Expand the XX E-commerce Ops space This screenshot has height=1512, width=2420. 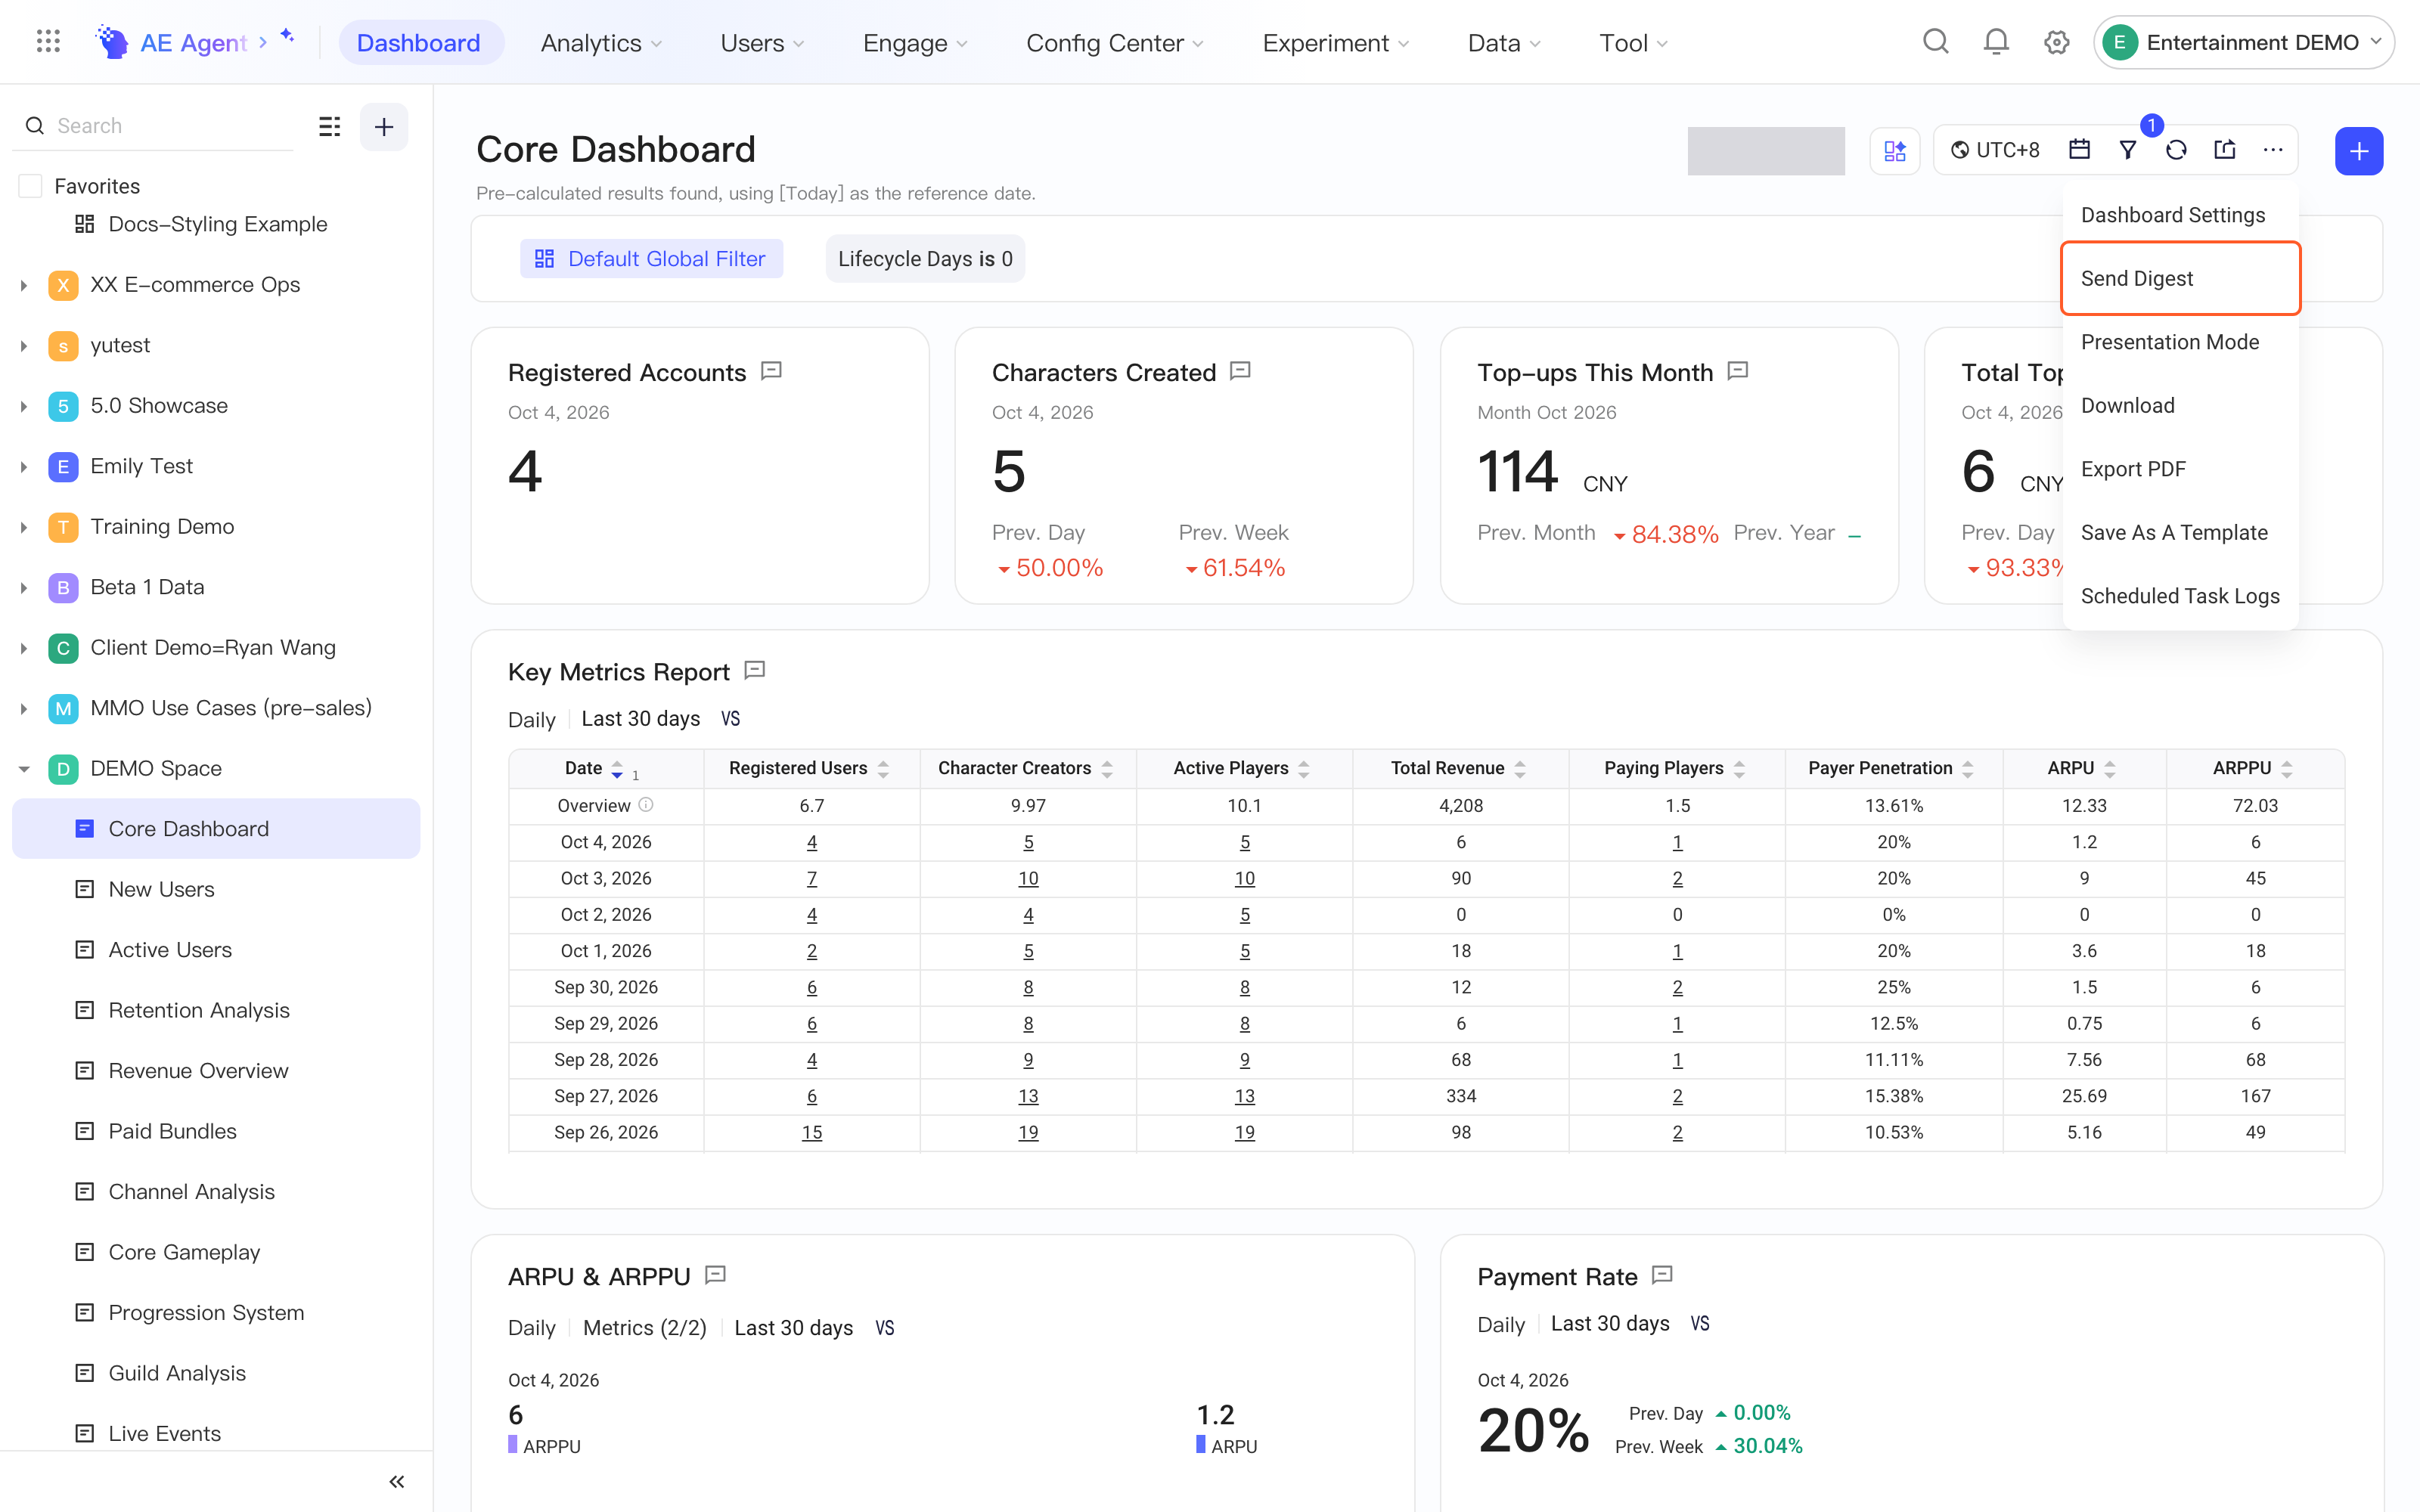23,285
